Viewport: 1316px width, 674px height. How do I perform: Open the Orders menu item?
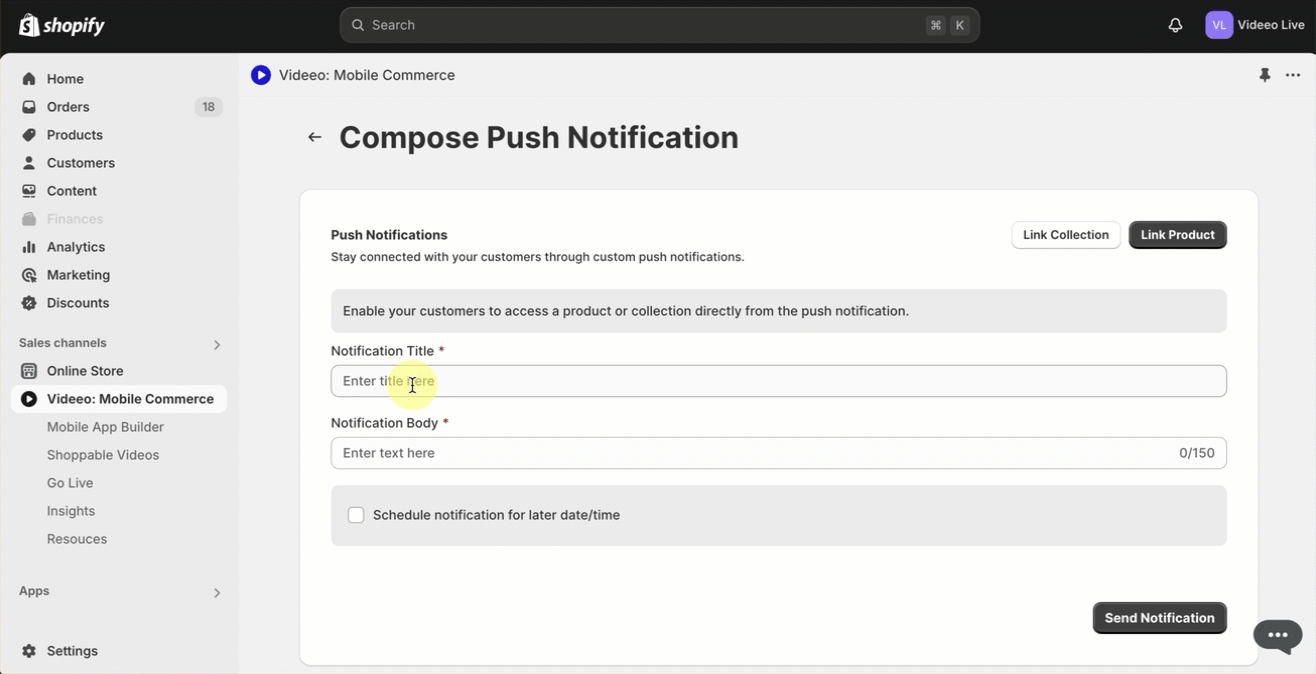point(68,107)
